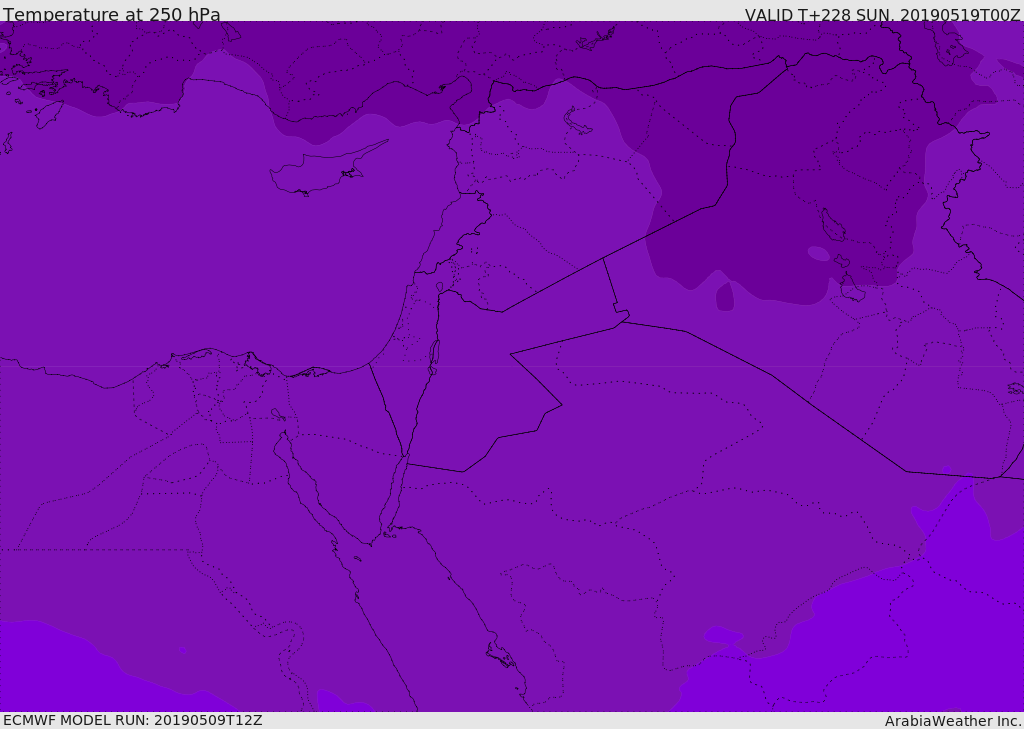Click the Saudi–Iraq neutral zone border corner

pyautogui.click(x=620, y=316)
